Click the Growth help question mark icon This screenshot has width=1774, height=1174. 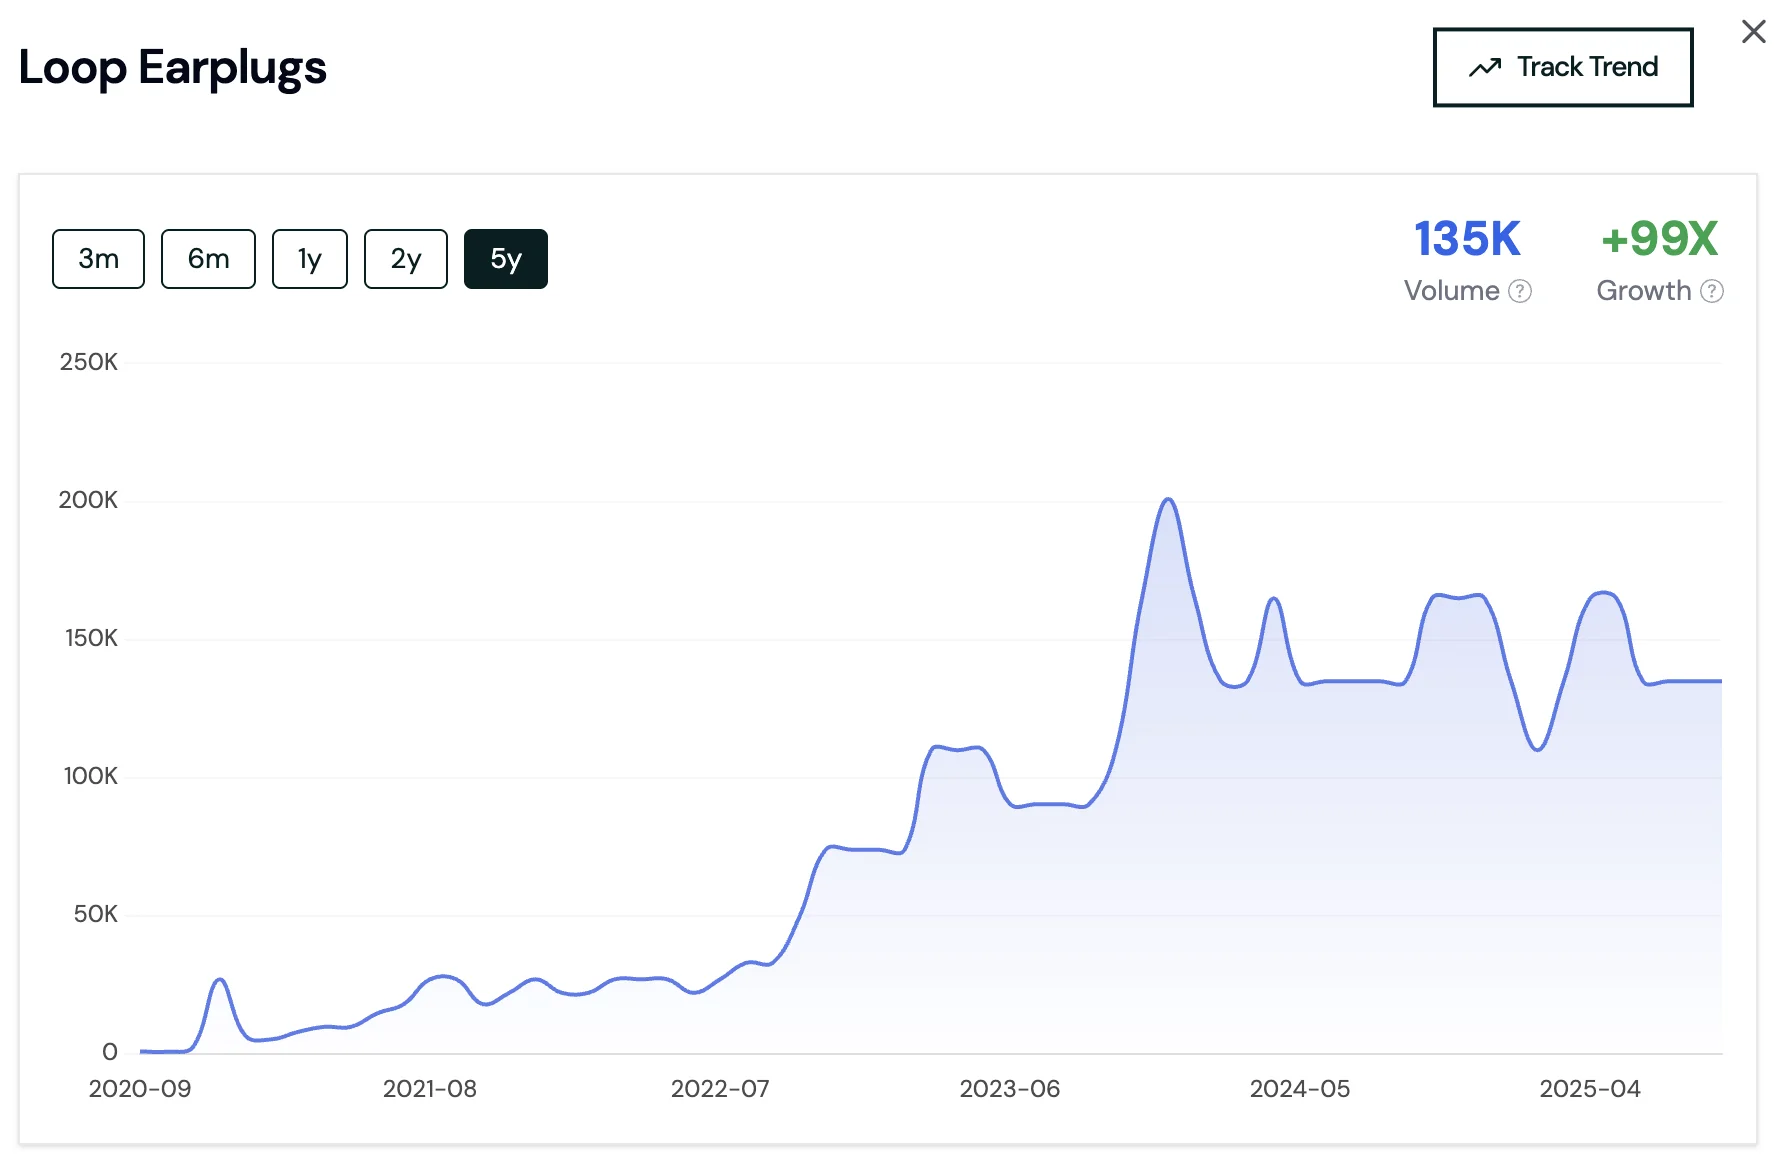click(1712, 291)
